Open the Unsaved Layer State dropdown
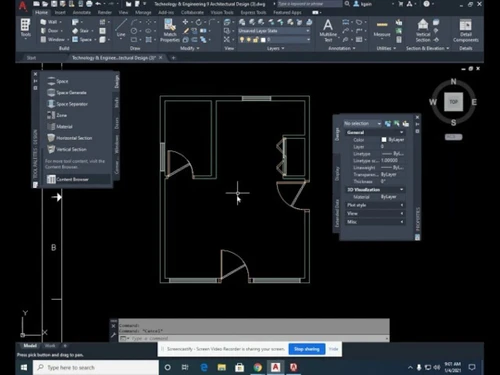 click(x=274, y=31)
